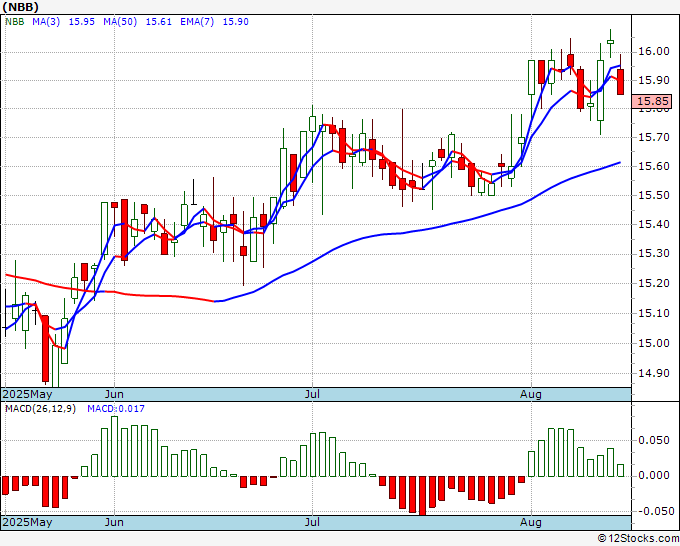The image size is (680, 546).
Task: Click the Jun label on price chart axis
Action: pos(114,394)
